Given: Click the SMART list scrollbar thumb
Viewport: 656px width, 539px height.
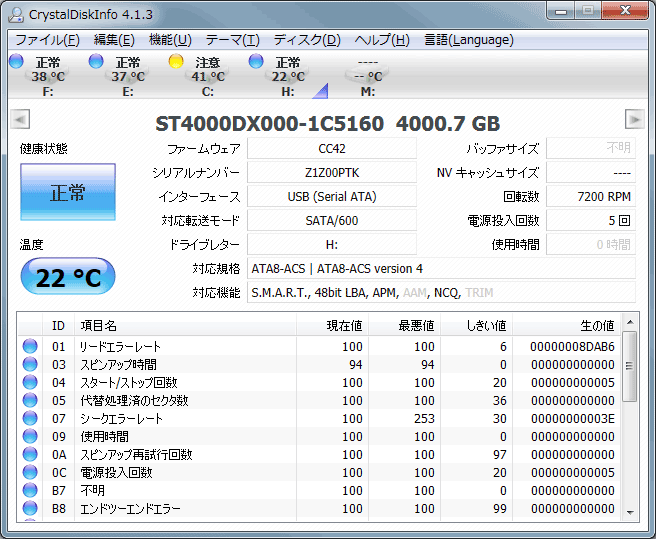Looking at the screenshot, I should tap(629, 366).
